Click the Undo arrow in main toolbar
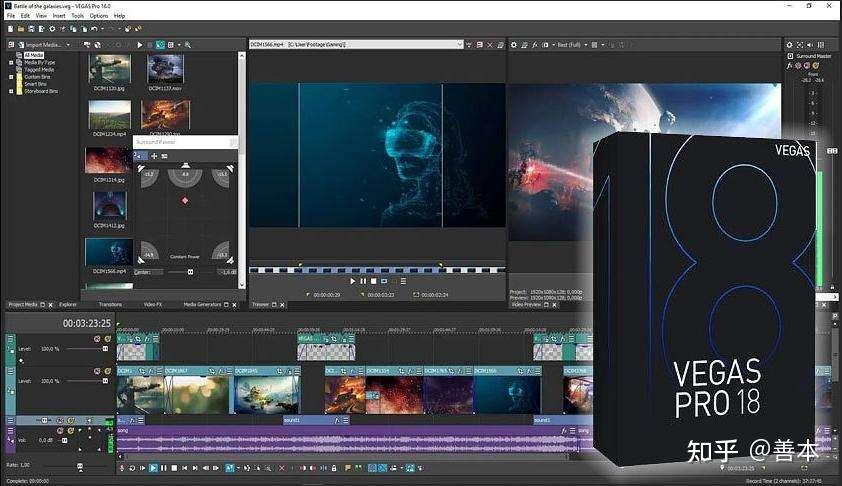Viewport: 842px width, 486px height. [95, 28]
